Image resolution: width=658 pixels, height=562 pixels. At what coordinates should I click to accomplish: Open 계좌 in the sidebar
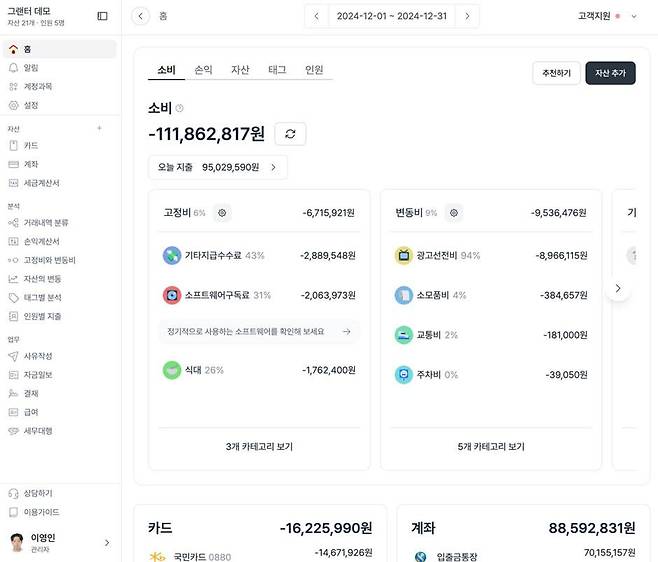59,164
